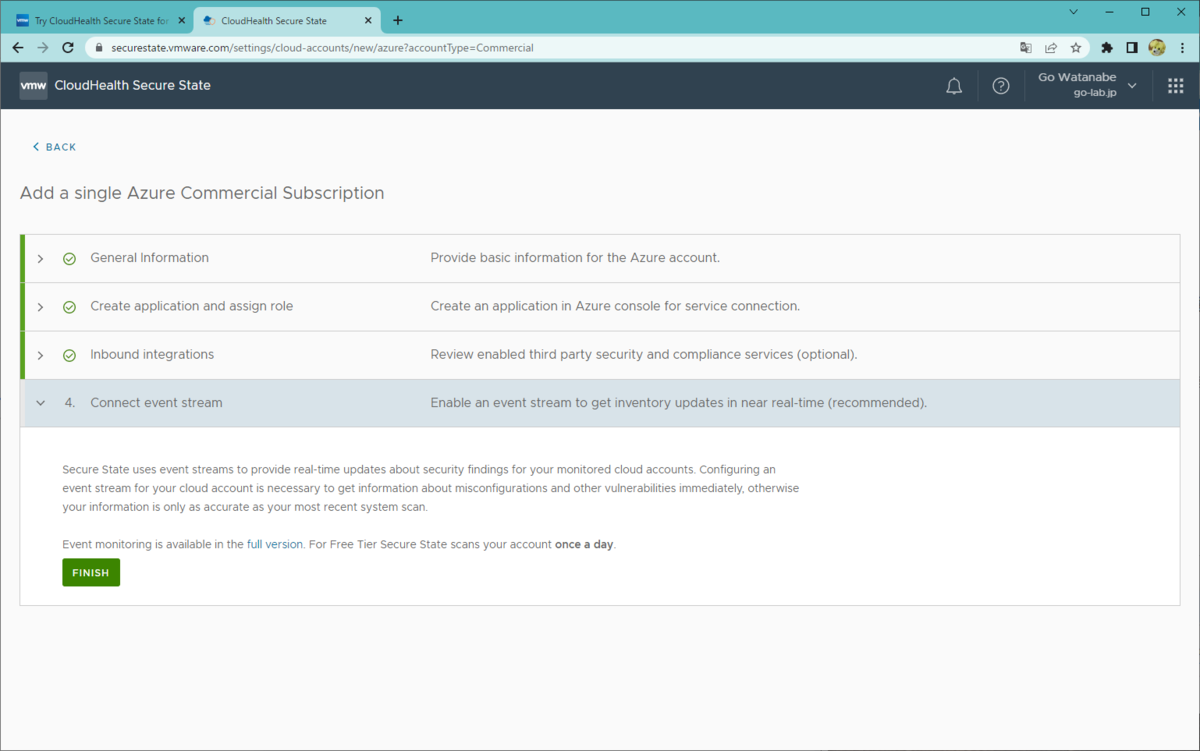Click Create application and assign role title
The width and height of the screenshot is (1200, 751).
[192, 306]
